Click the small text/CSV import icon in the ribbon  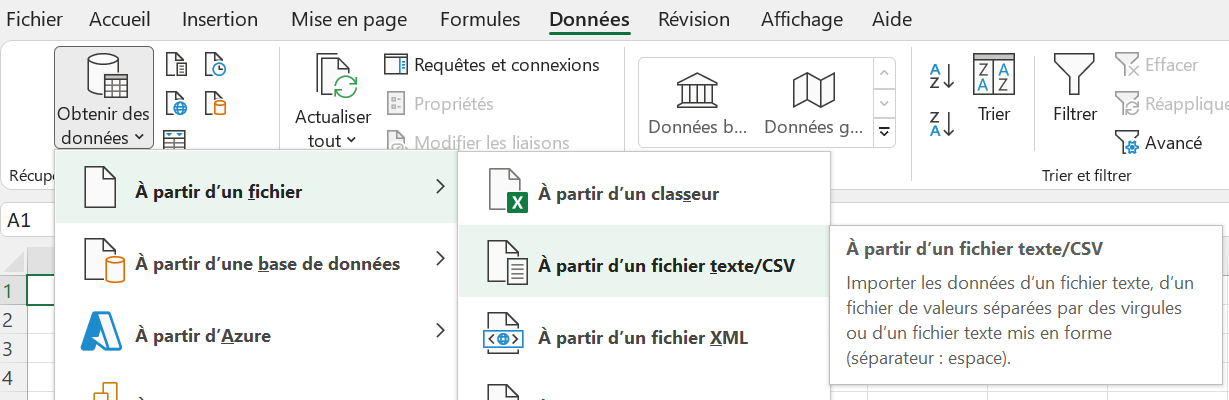point(176,66)
